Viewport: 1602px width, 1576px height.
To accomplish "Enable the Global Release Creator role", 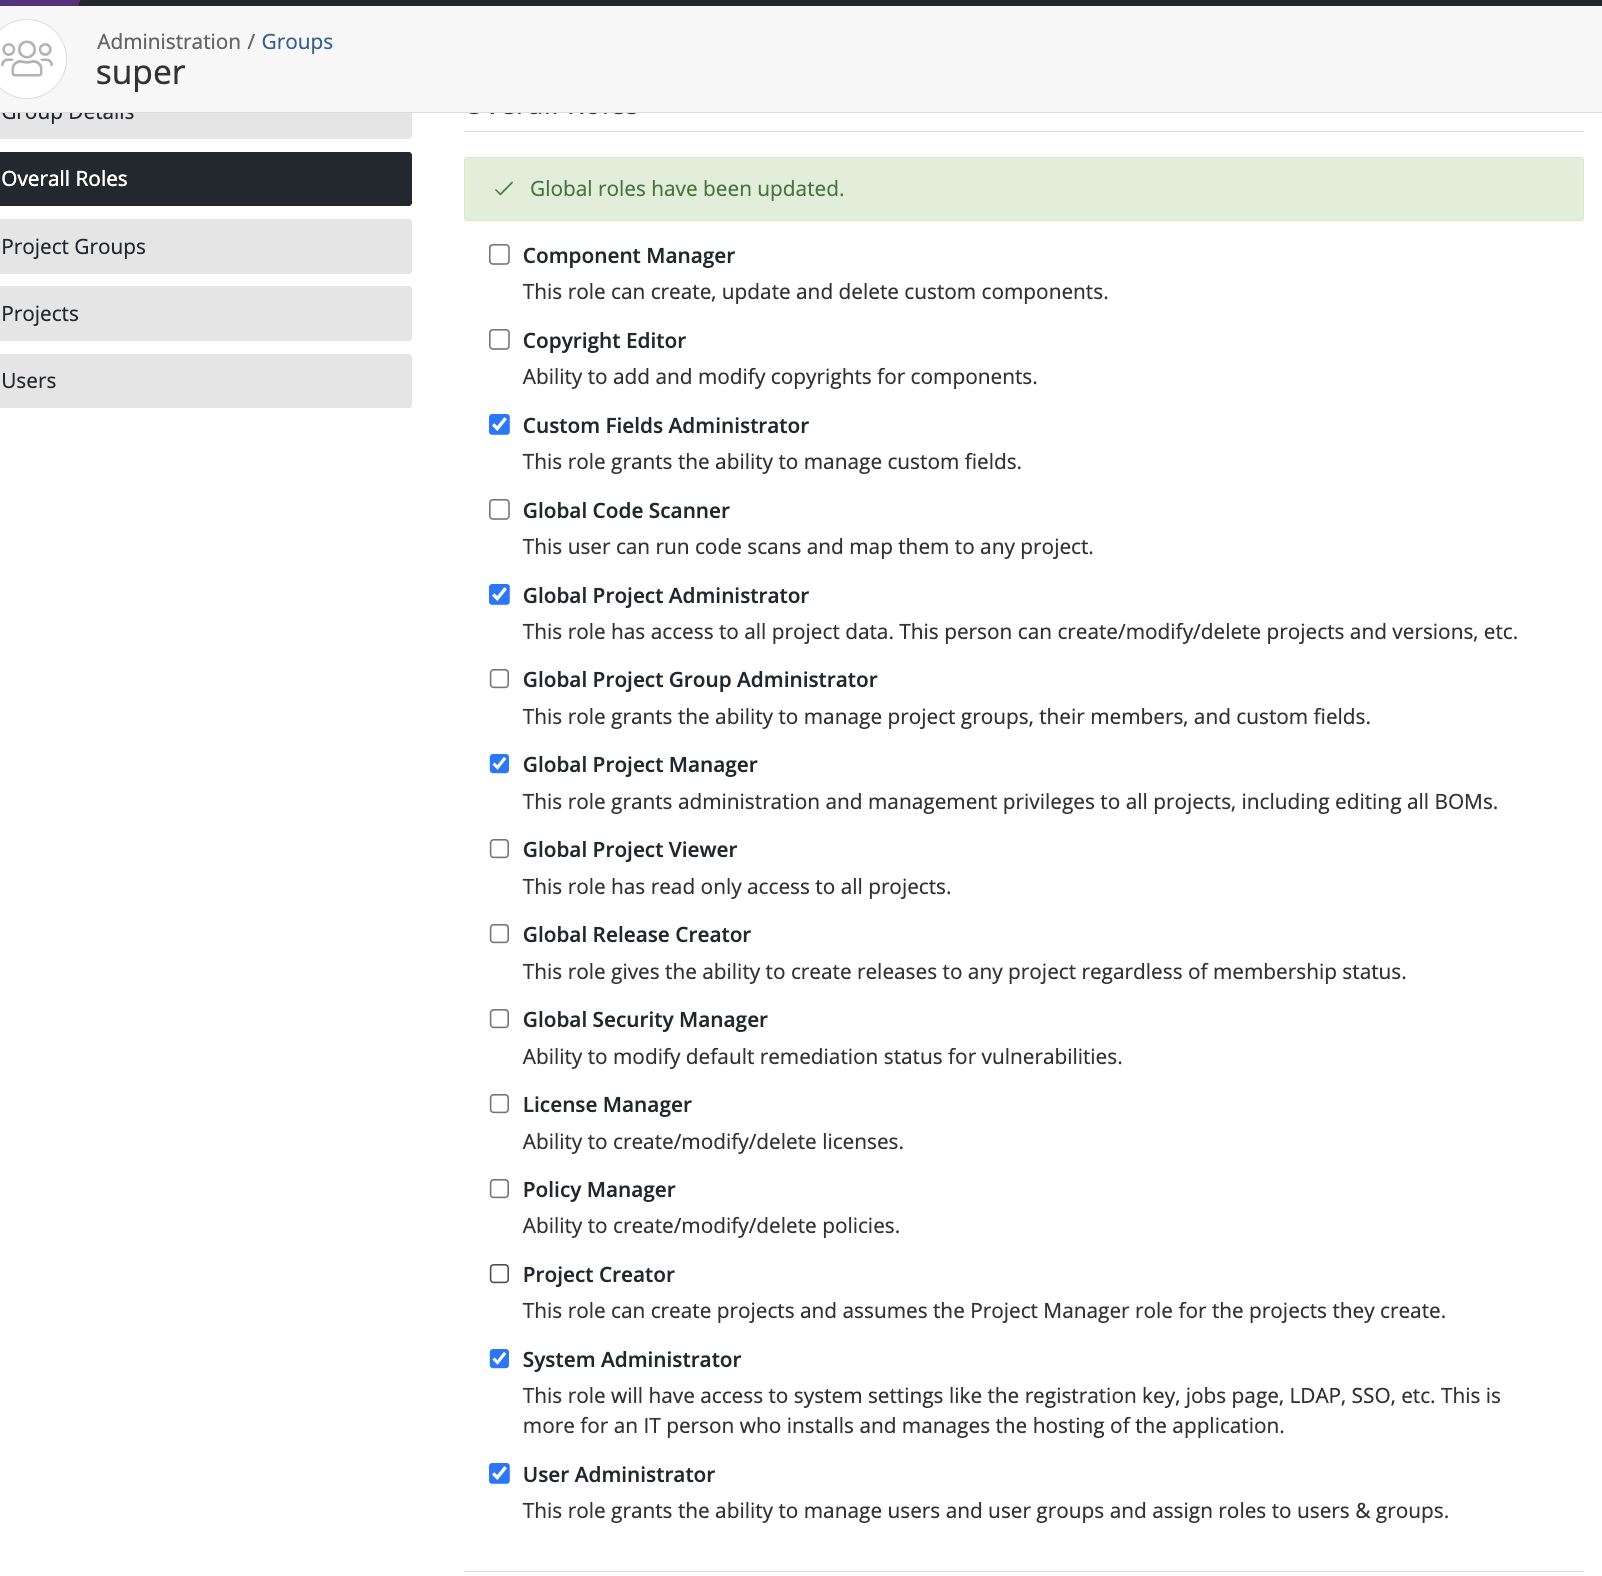I will coord(499,933).
